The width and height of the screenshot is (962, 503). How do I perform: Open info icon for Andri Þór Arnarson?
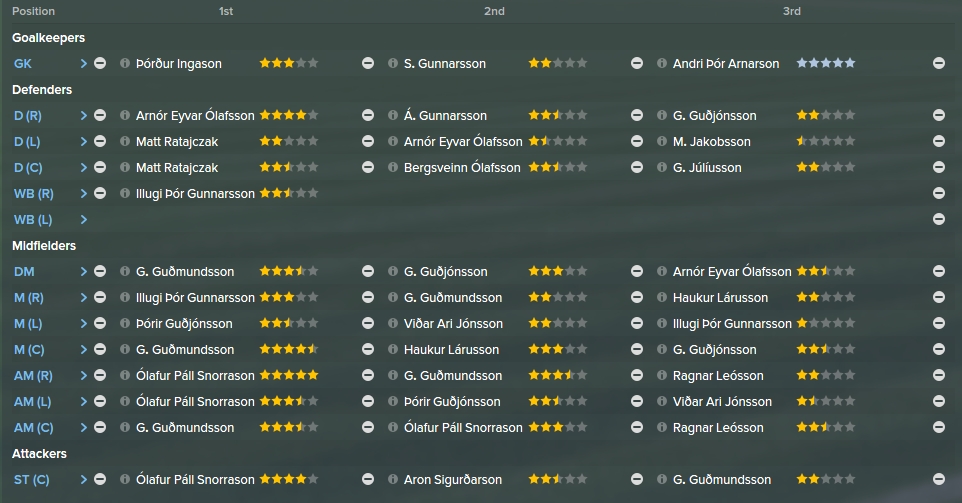pyautogui.click(x=661, y=63)
